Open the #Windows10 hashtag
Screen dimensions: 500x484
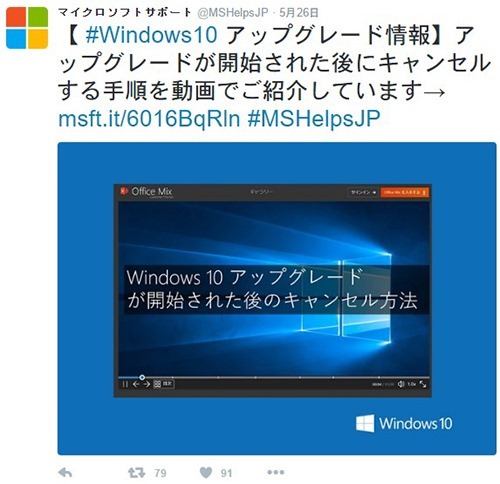[152, 35]
